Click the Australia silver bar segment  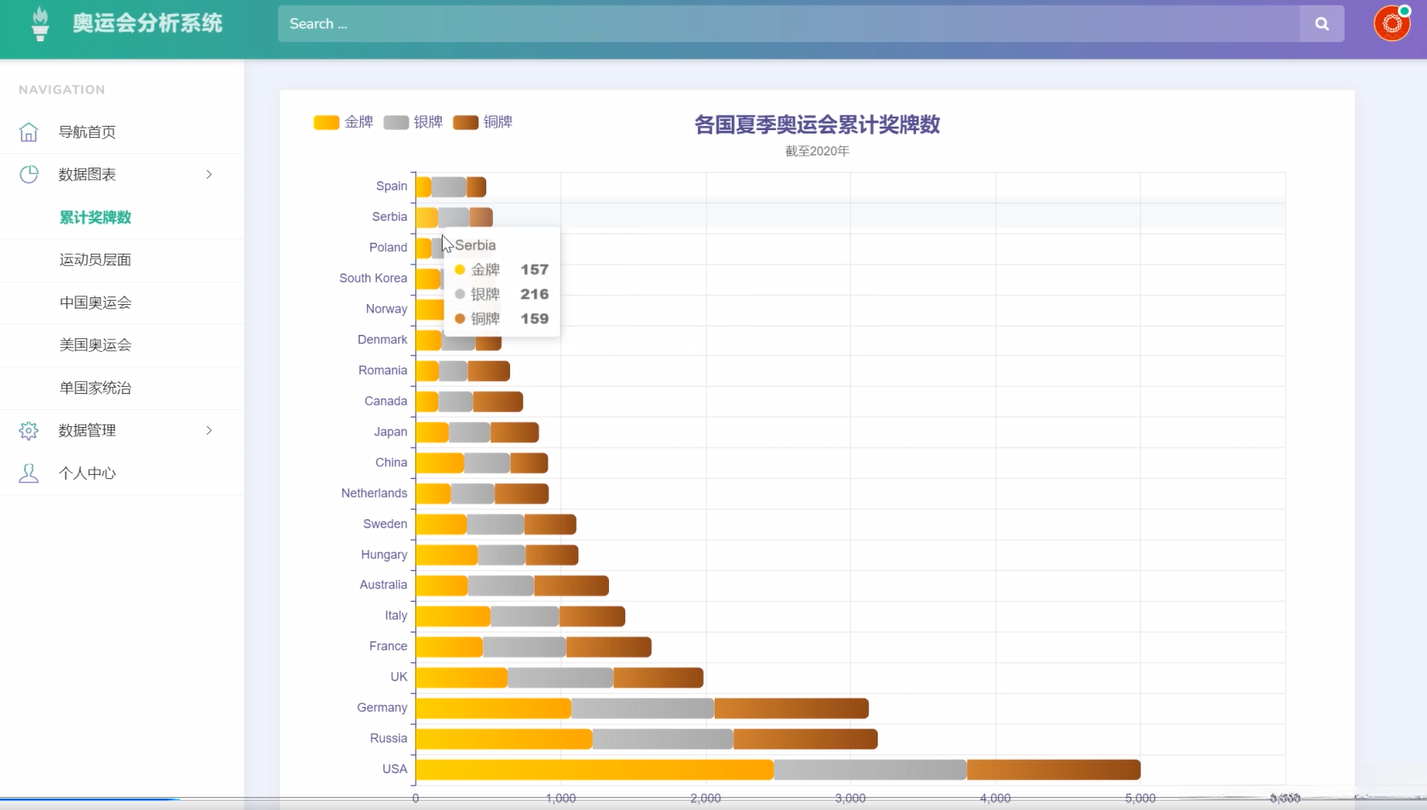pyautogui.click(x=501, y=585)
